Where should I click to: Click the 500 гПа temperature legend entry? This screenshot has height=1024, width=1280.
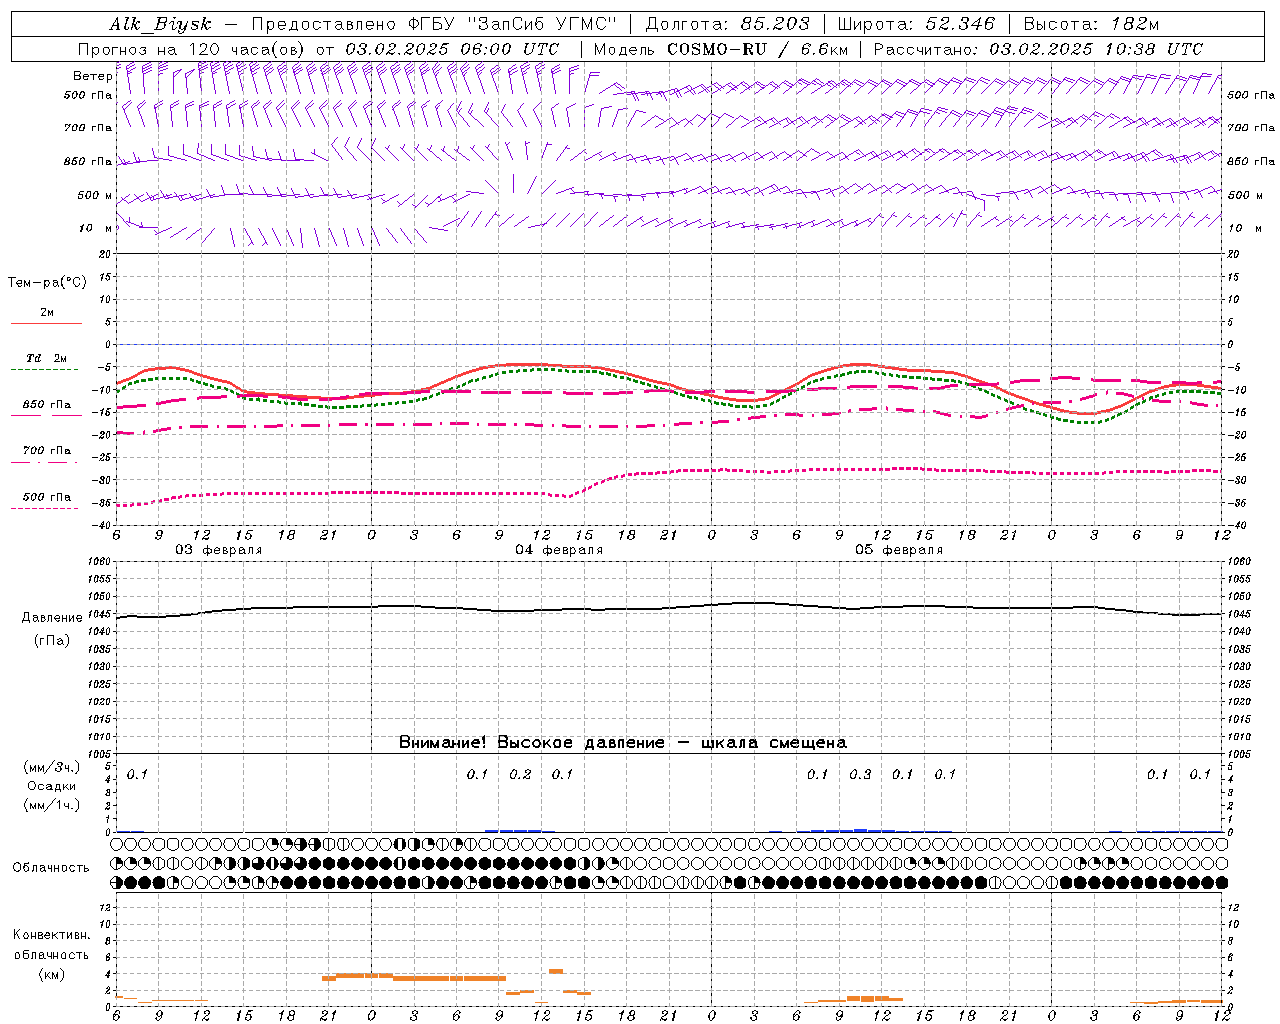(x=47, y=497)
